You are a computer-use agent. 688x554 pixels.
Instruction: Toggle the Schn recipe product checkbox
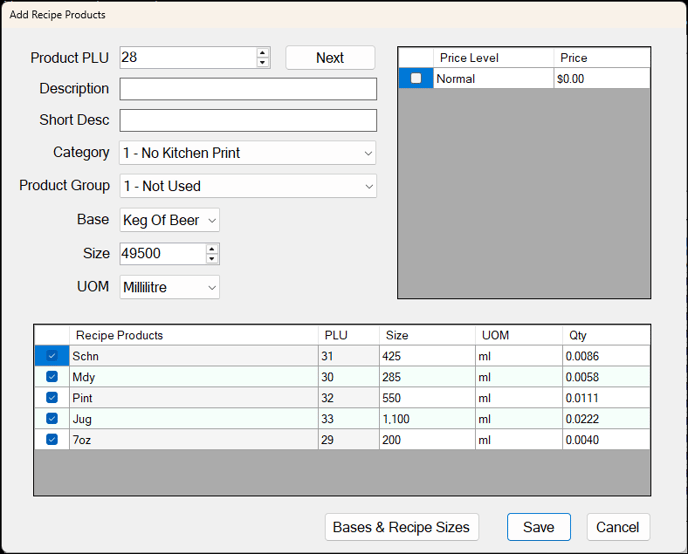click(52, 356)
